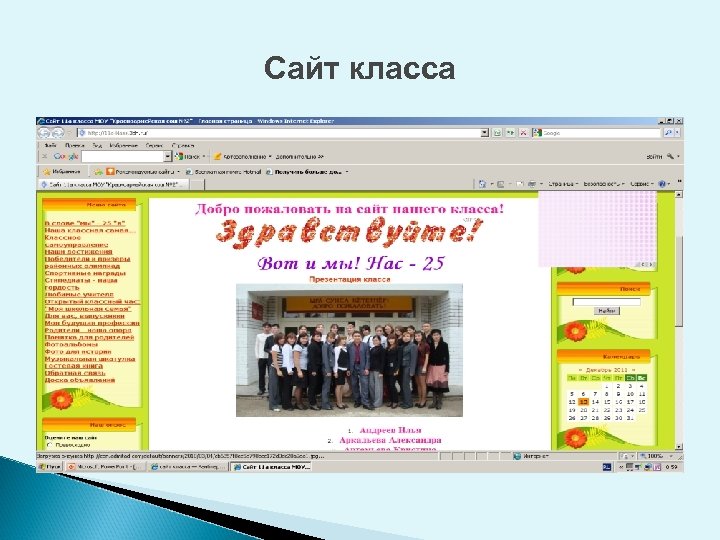This screenshot has height=540, width=720.
Task: Click the Интернет security zone status icon
Action: point(517,456)
